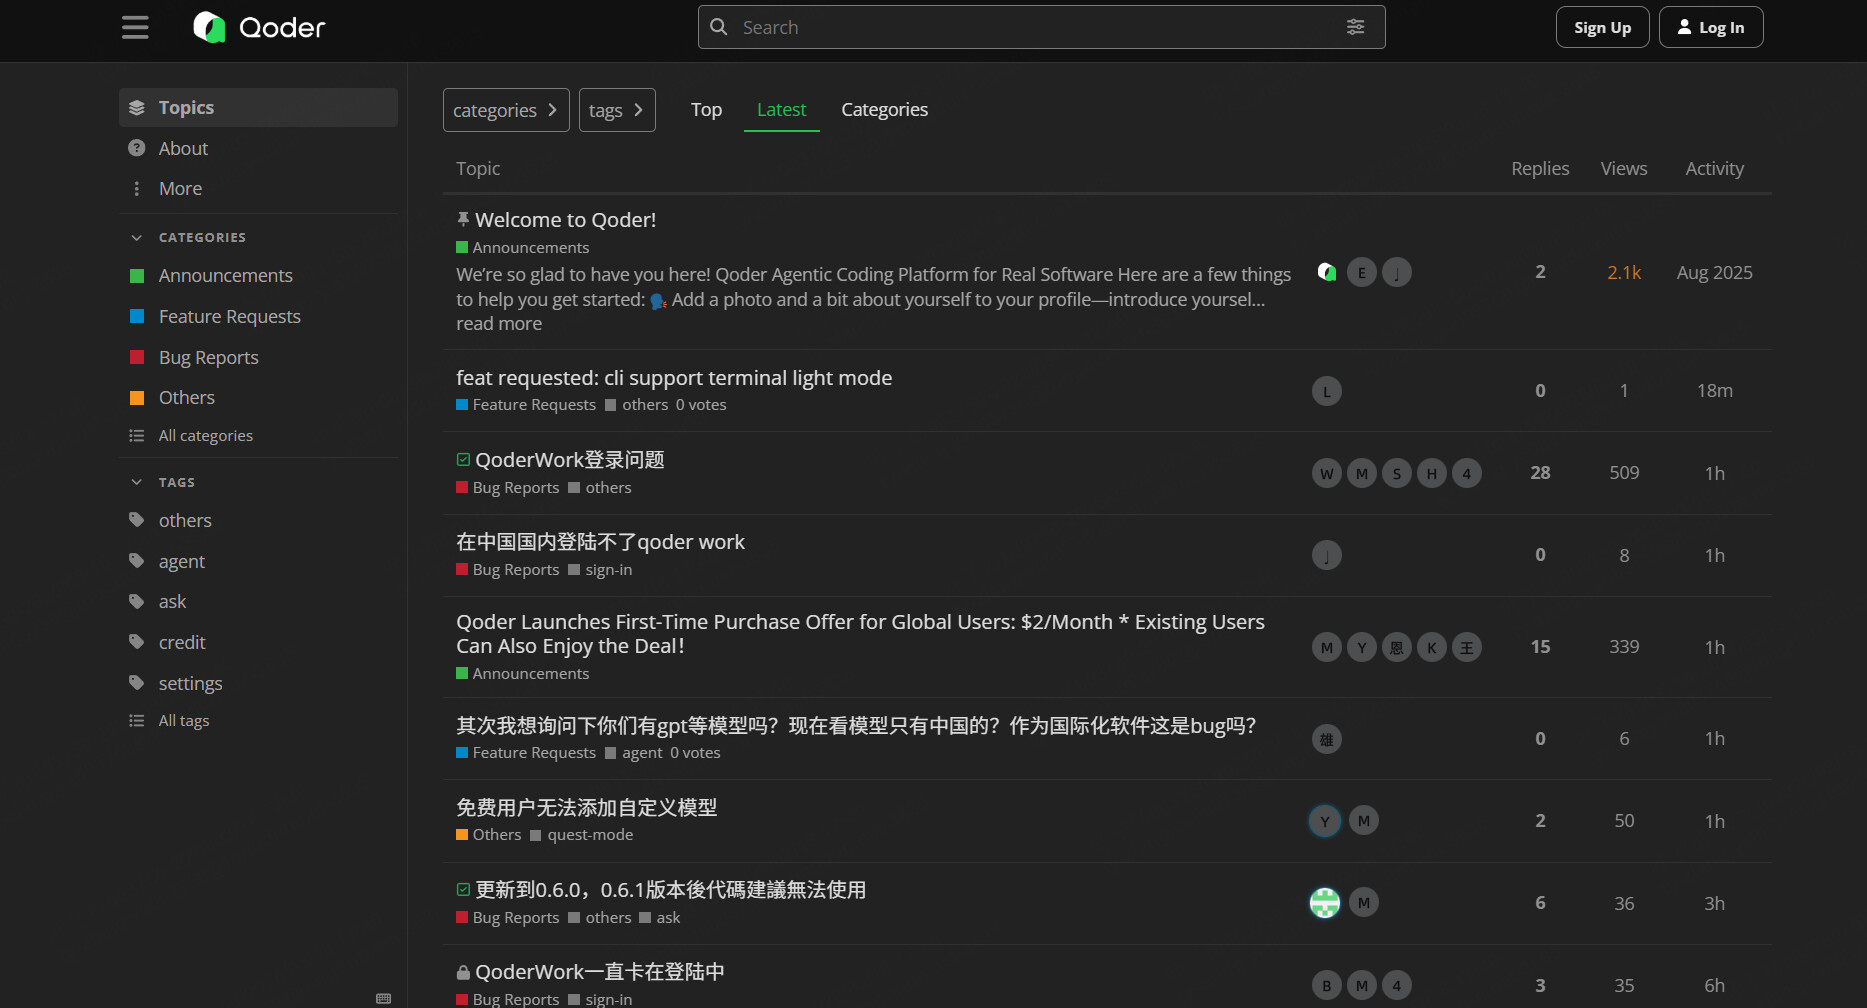The image size is (1867, 1008).
Task: Click Aug 2025 activity date on Welcome topic
Action: (1715, 272)
